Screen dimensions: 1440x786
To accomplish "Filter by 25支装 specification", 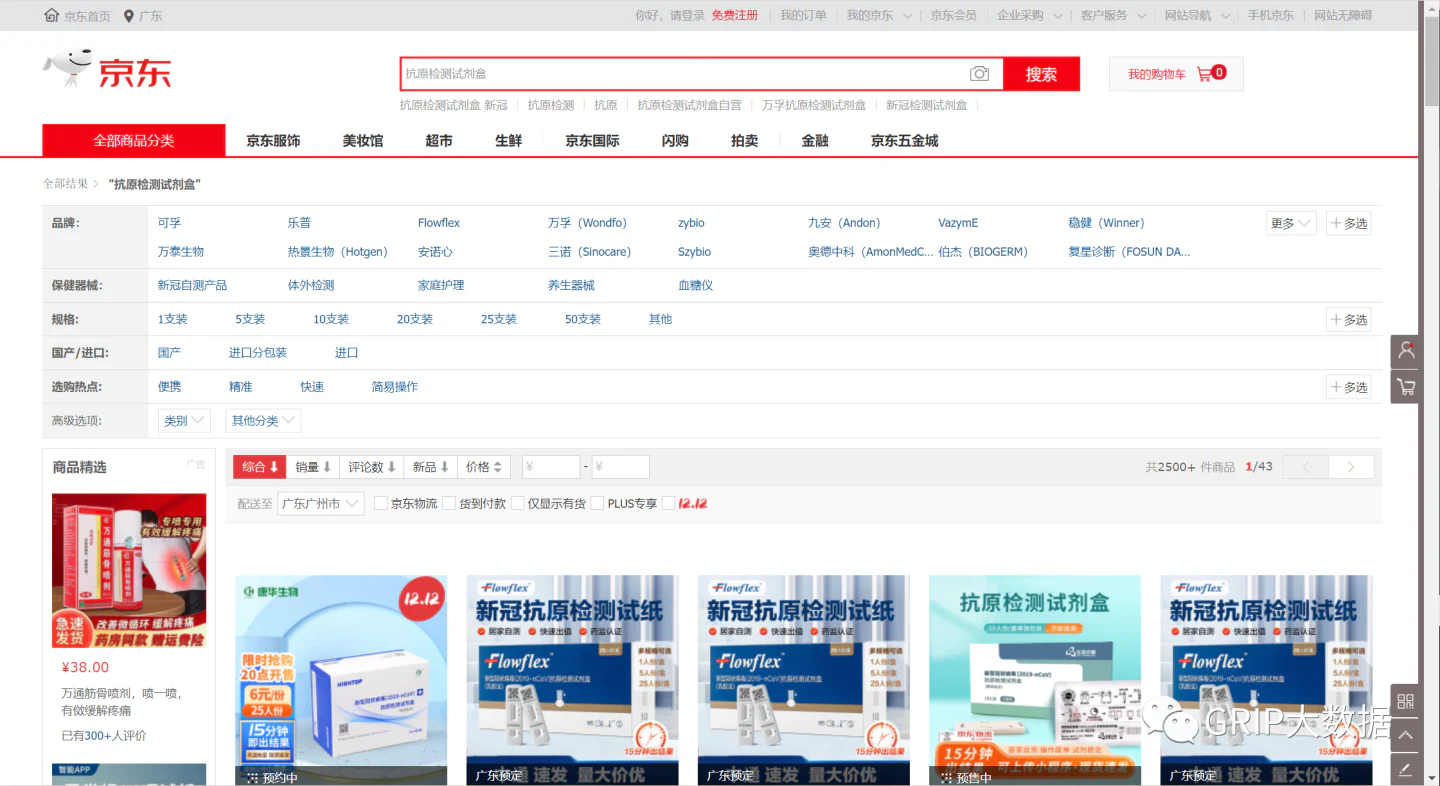I will (x=499, y=319).
